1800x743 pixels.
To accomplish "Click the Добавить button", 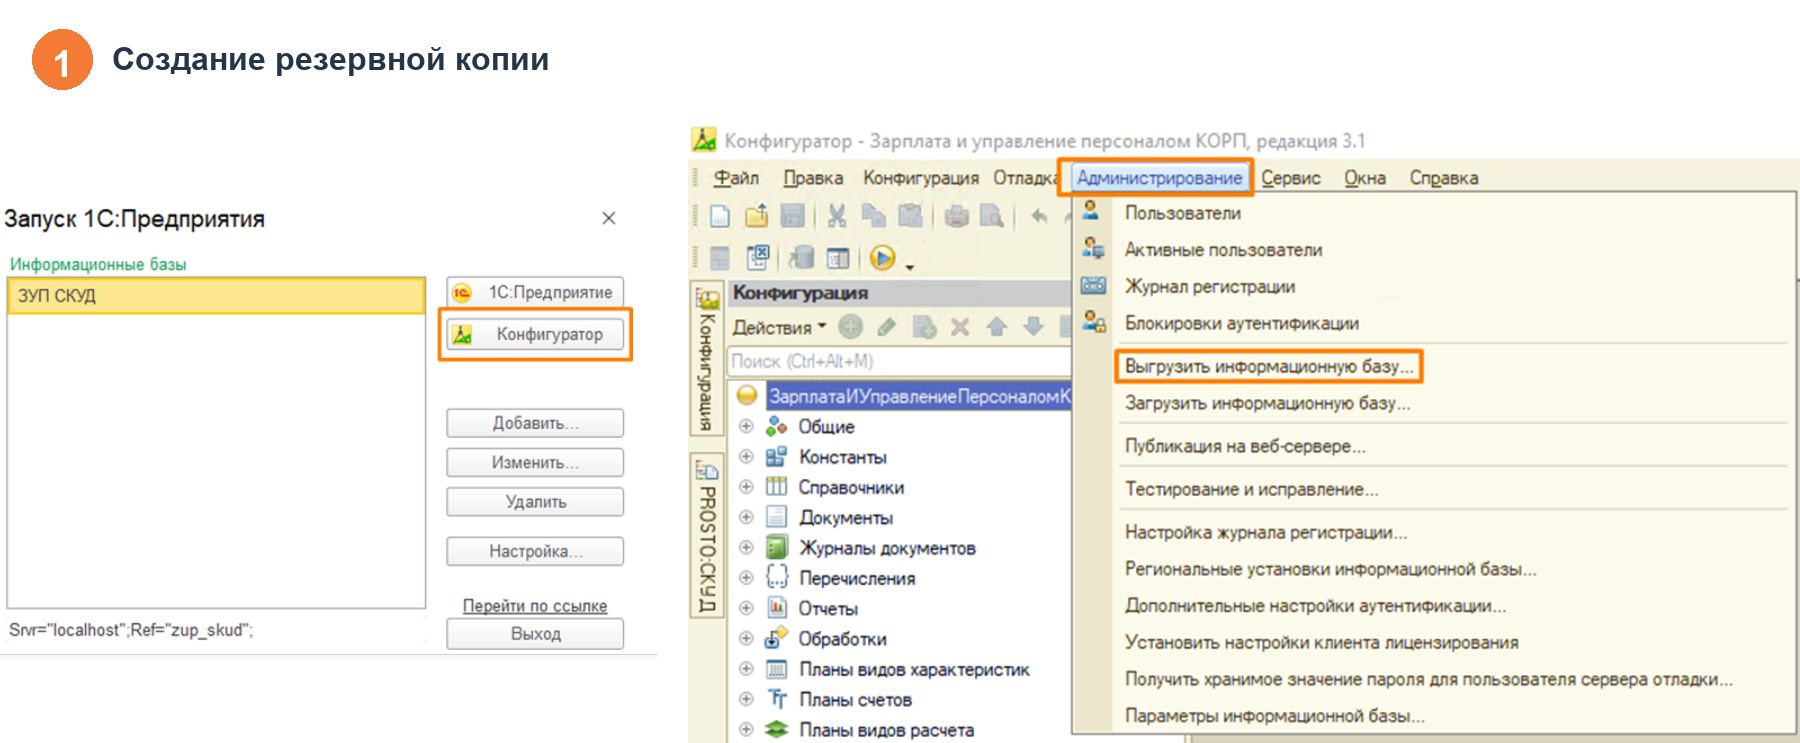I will pyautogui.click(x=535, y=423).
